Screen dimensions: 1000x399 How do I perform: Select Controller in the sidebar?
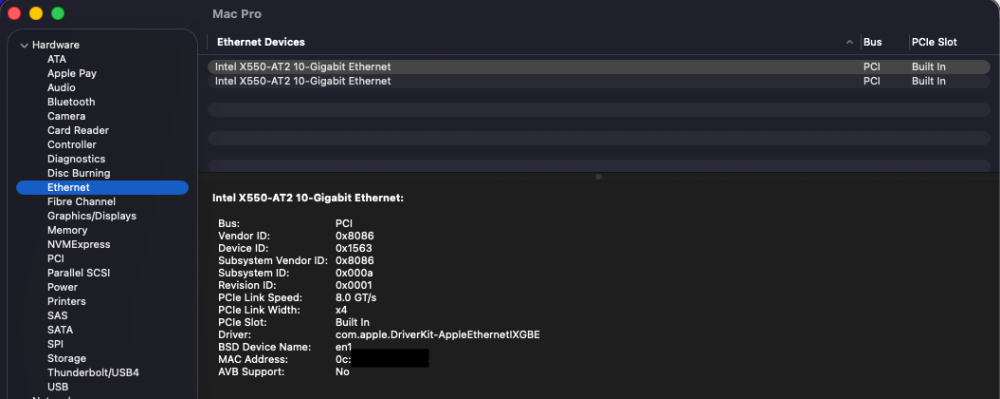71,145
